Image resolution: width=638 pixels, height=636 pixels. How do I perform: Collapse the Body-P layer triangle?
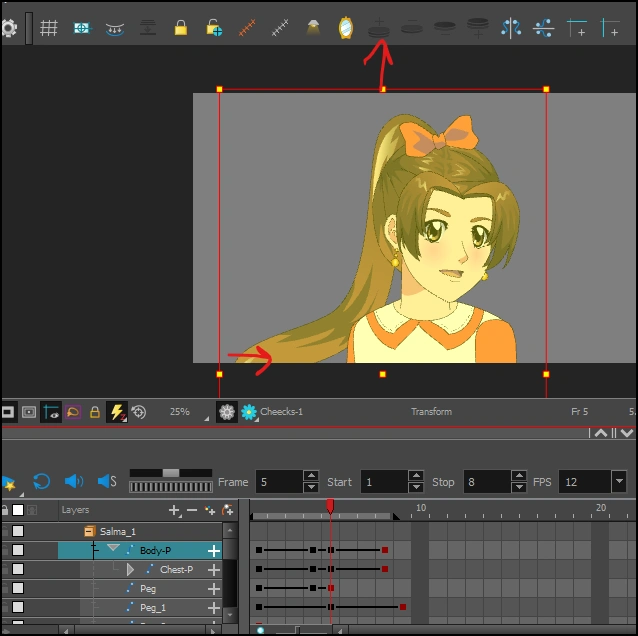(x=114, y=548)
